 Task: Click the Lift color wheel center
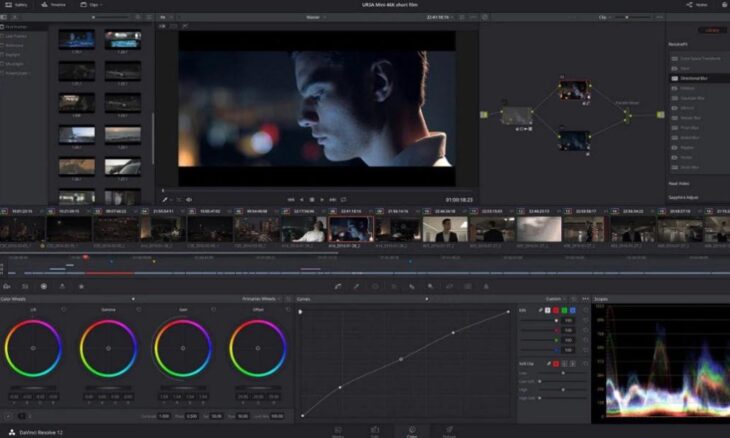pyautogui.click(x=33, y=348)
